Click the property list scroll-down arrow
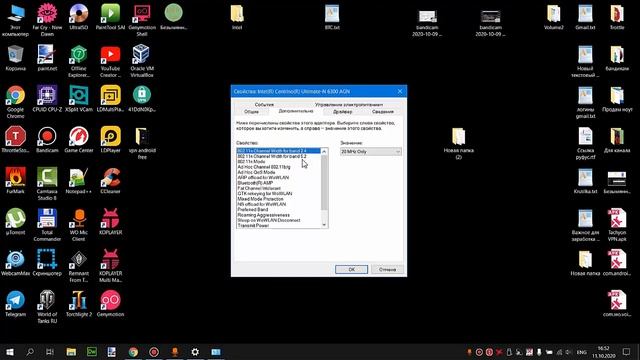Image resolution: width=640 pixels, height=360 pixels. click(324, 225)
